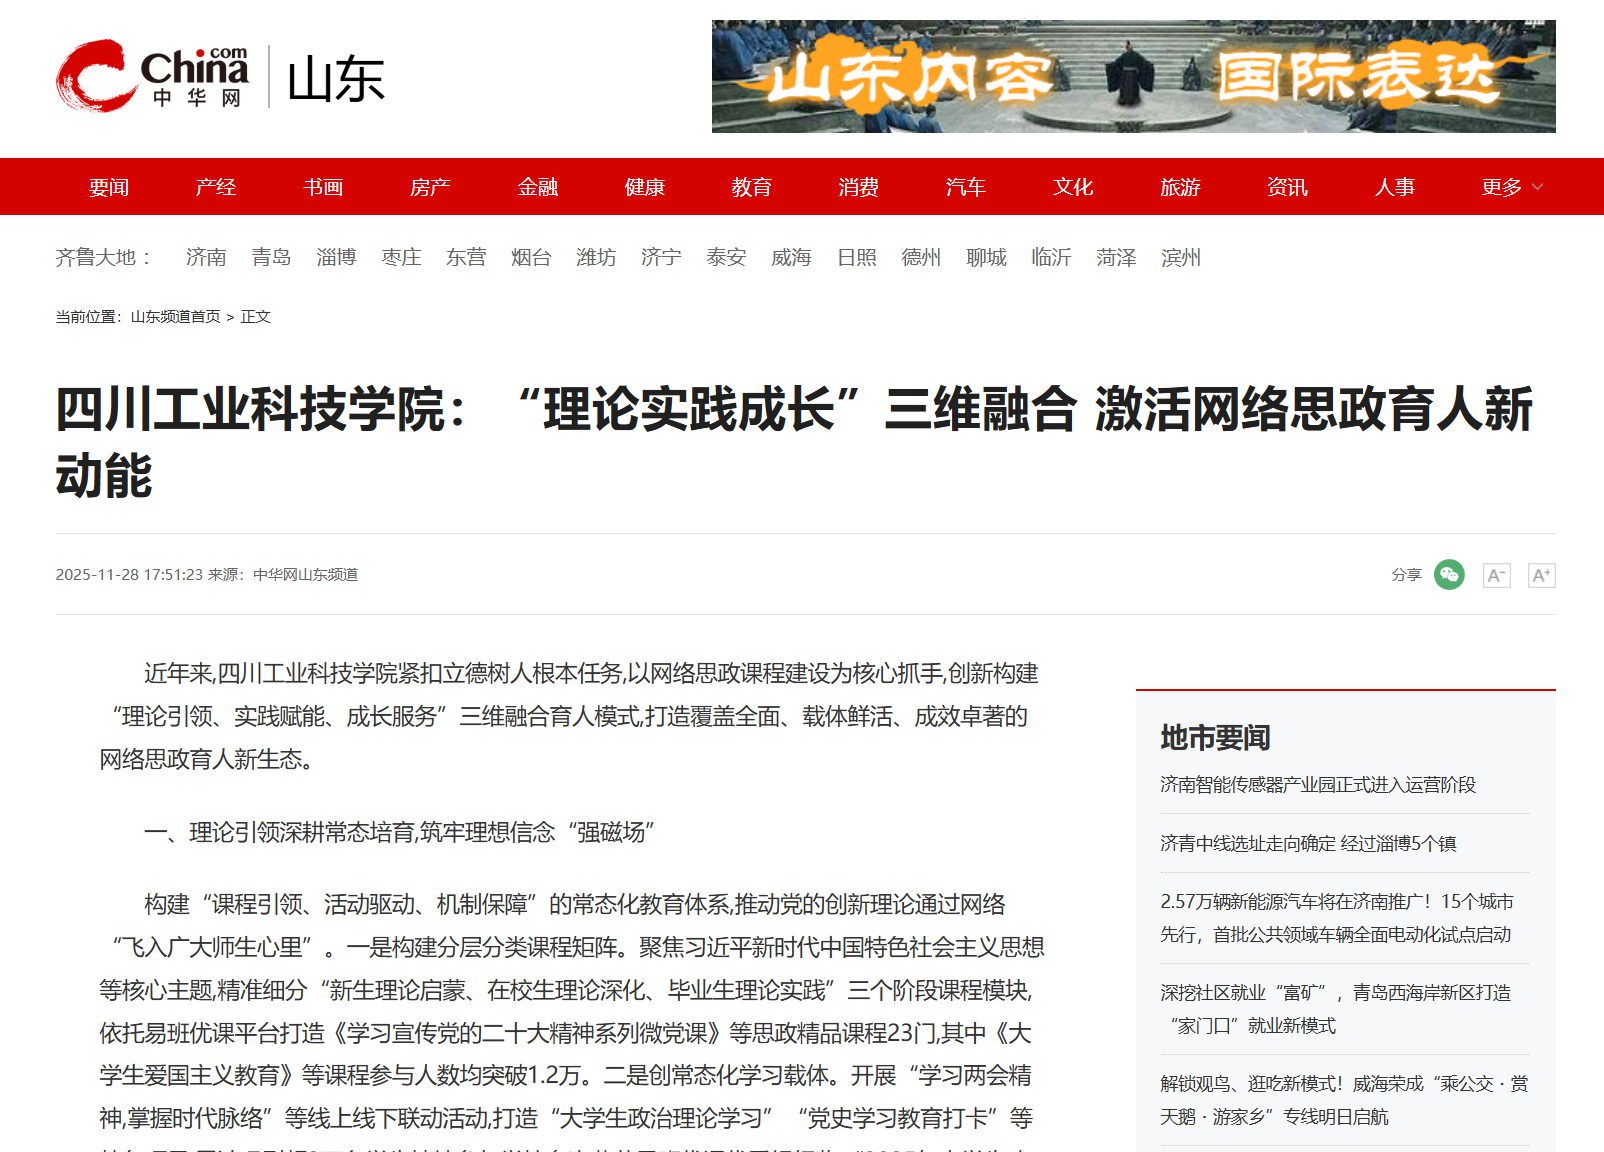
Task: Open the 人事 navigation item
Action: (1394, 187)
